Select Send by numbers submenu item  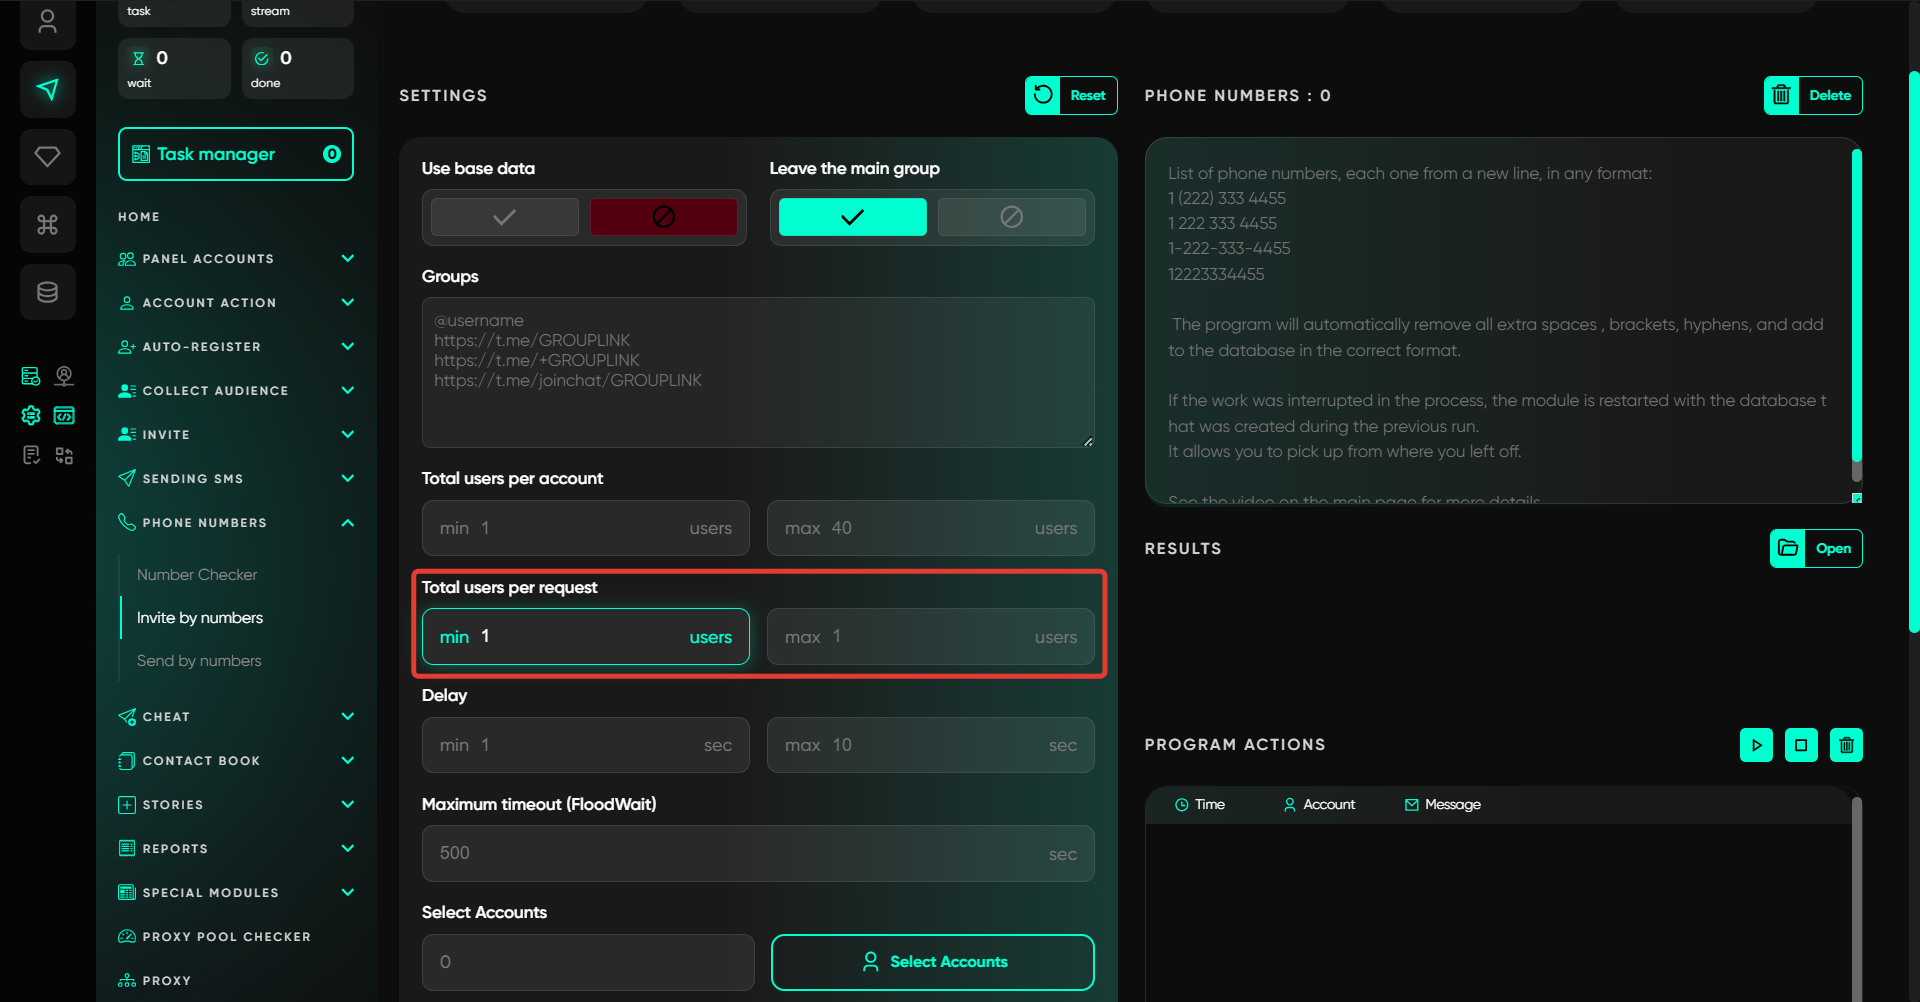pos(199,661)
